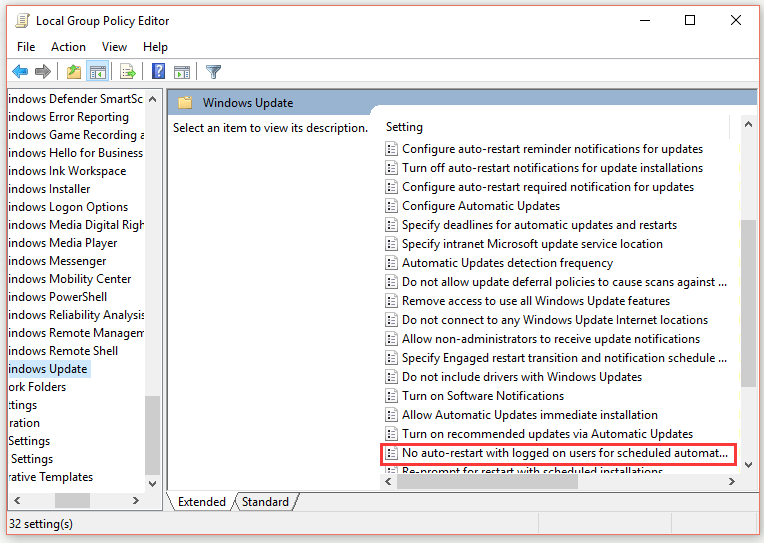Click tree pane horizontal scroll left arrow
The height and width of the screenshot is (543, 764).
[18, 501]
